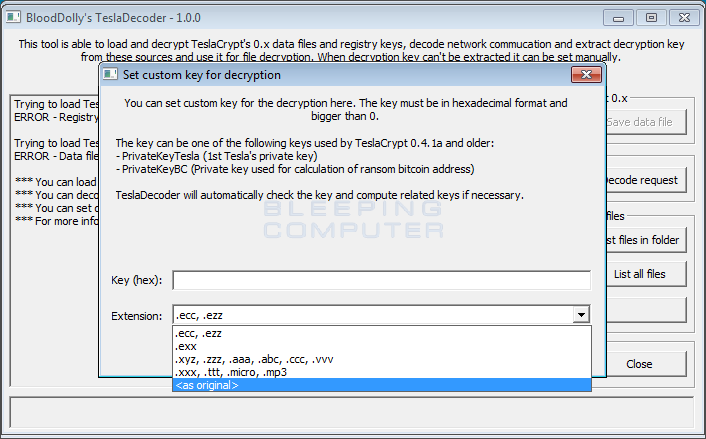The height and width of the screenshot is (439, 706).
Task: Click the files in folder button
Action: 646,240
